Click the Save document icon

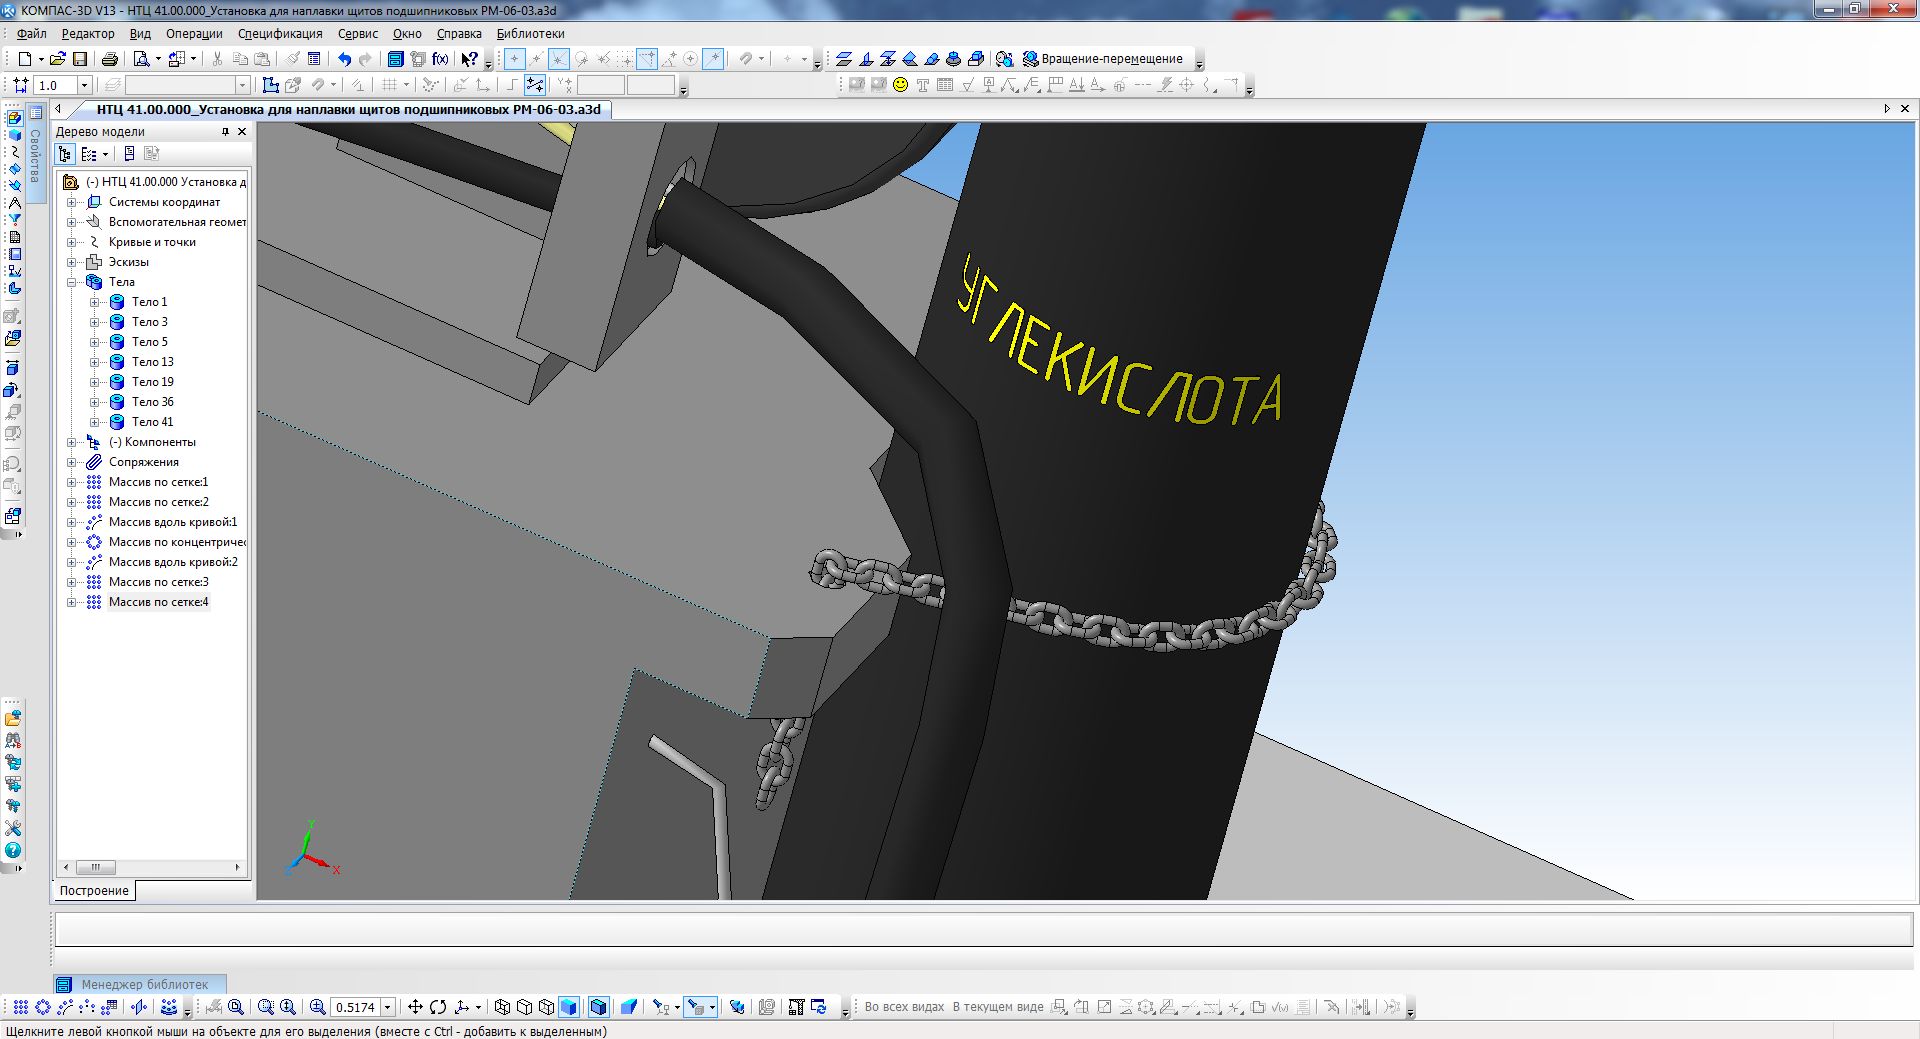[80, 59]
